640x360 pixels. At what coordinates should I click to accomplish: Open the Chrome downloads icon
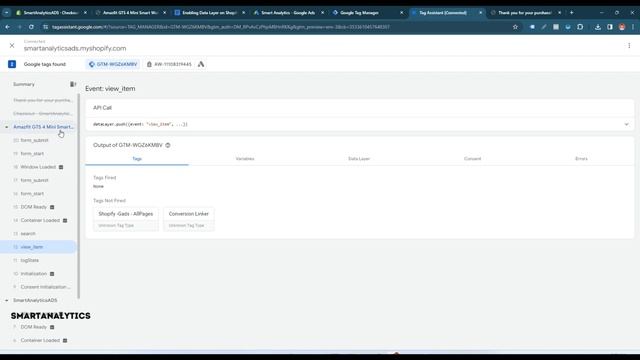[x=598, y=27]
